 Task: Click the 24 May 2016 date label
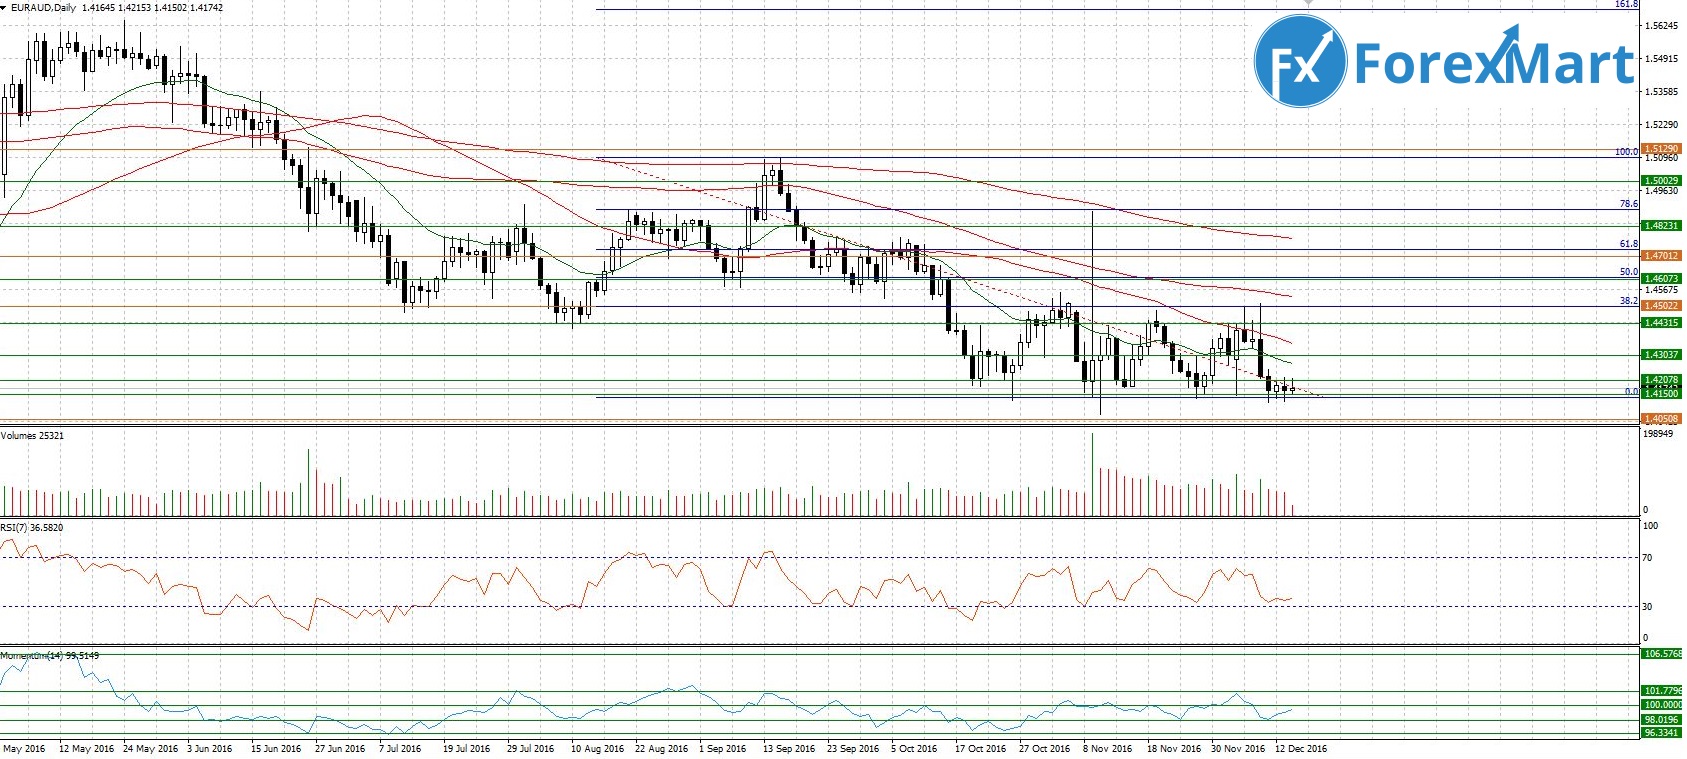coord(150,749)
